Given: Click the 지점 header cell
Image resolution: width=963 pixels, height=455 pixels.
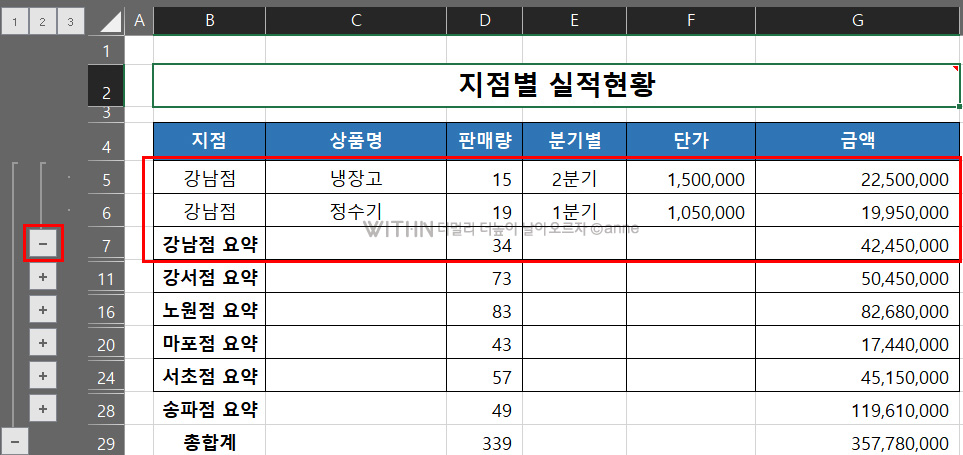Looking at the screenshot, I should pyautogui.click(x=209, y=141).
